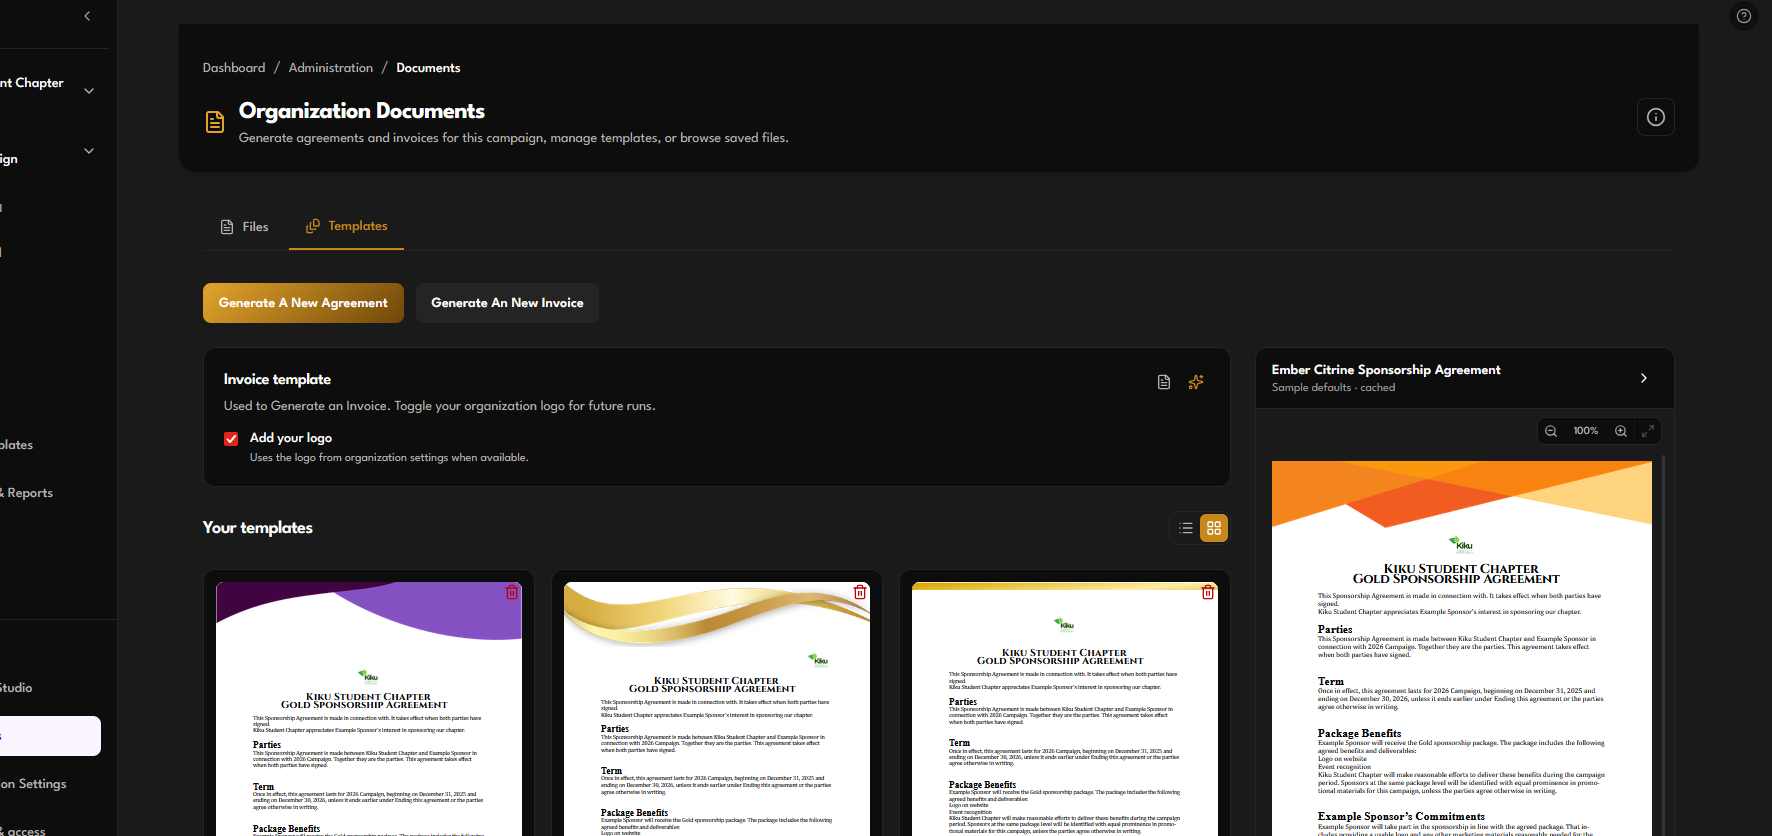Switch templates to list view

point(1186,528)
